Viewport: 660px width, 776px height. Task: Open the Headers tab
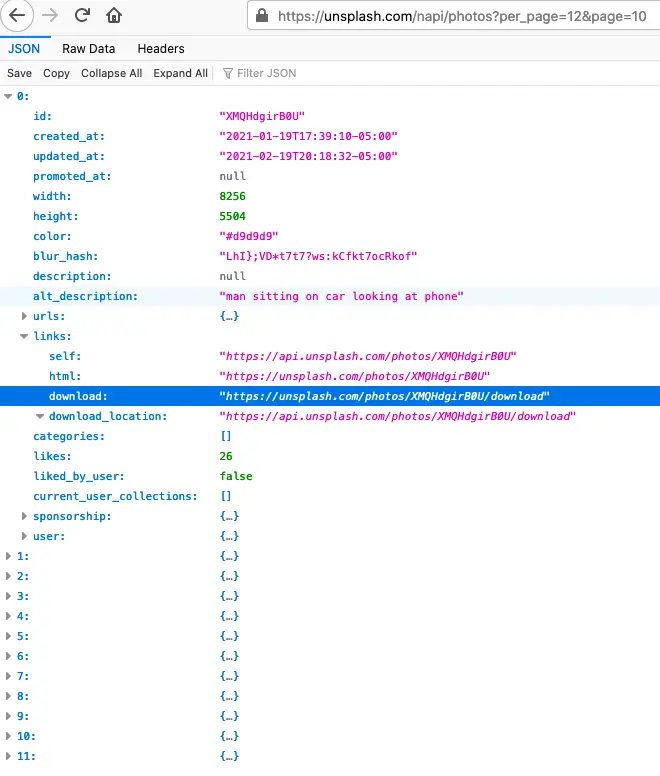tap(161, 48)
